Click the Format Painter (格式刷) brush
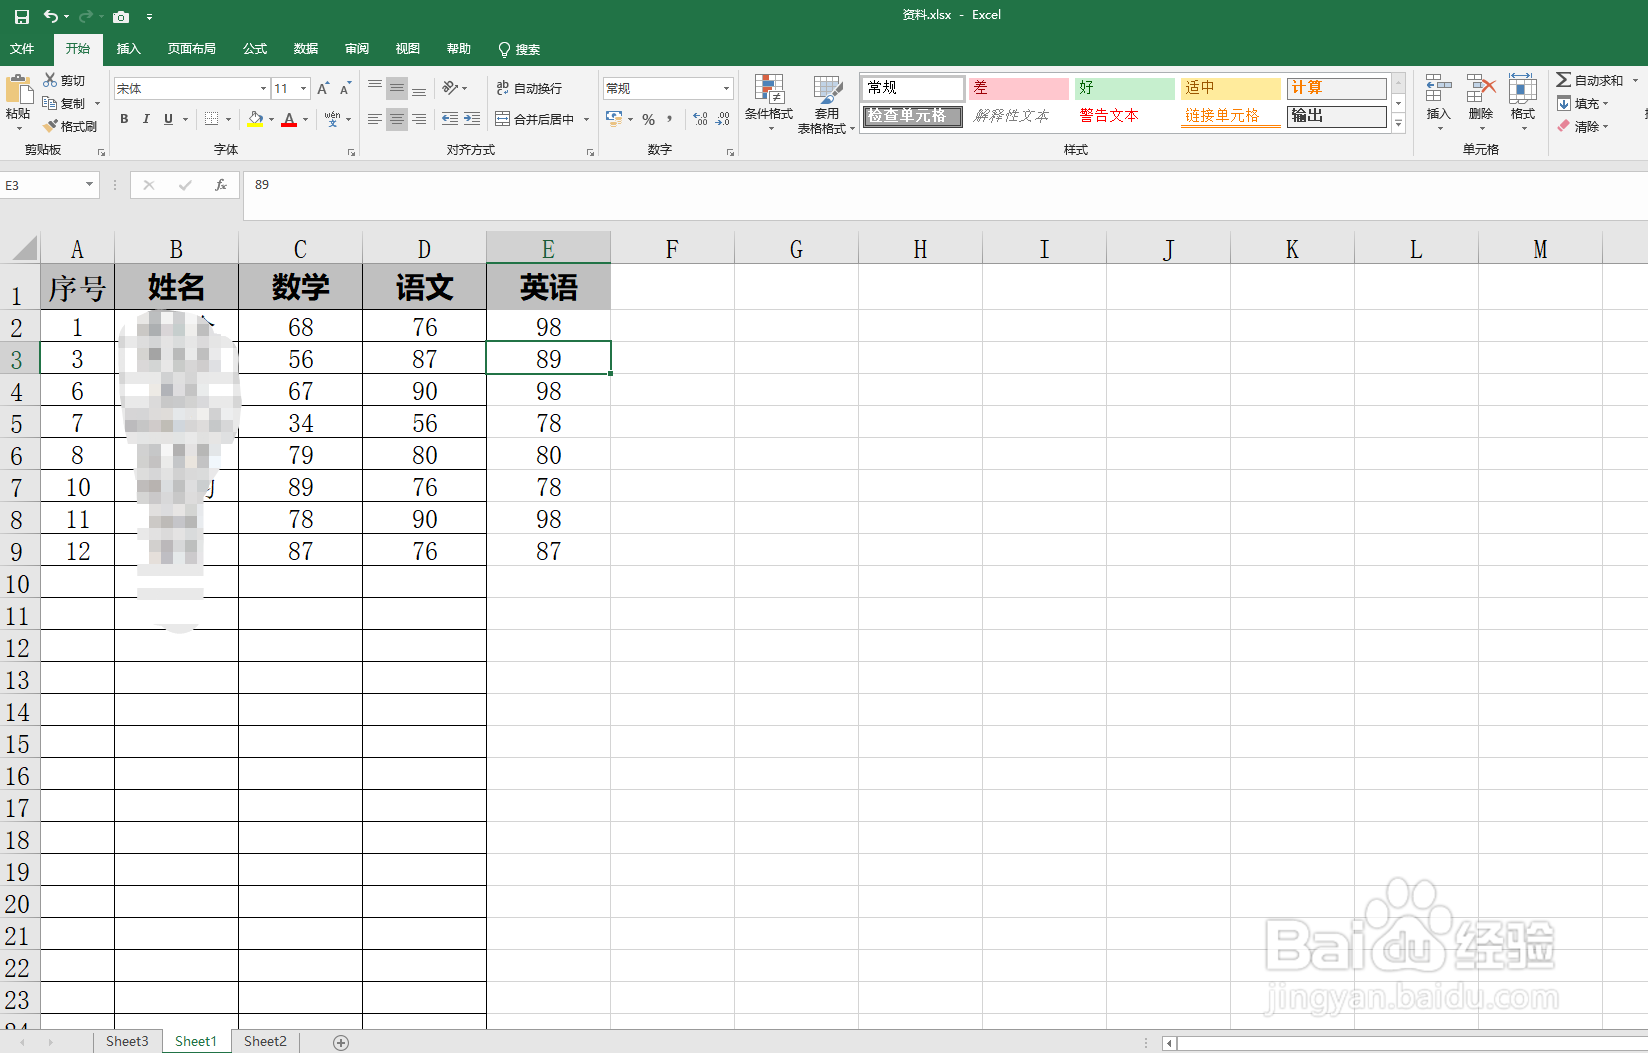1648x1053 pixels. click(70, 126)
